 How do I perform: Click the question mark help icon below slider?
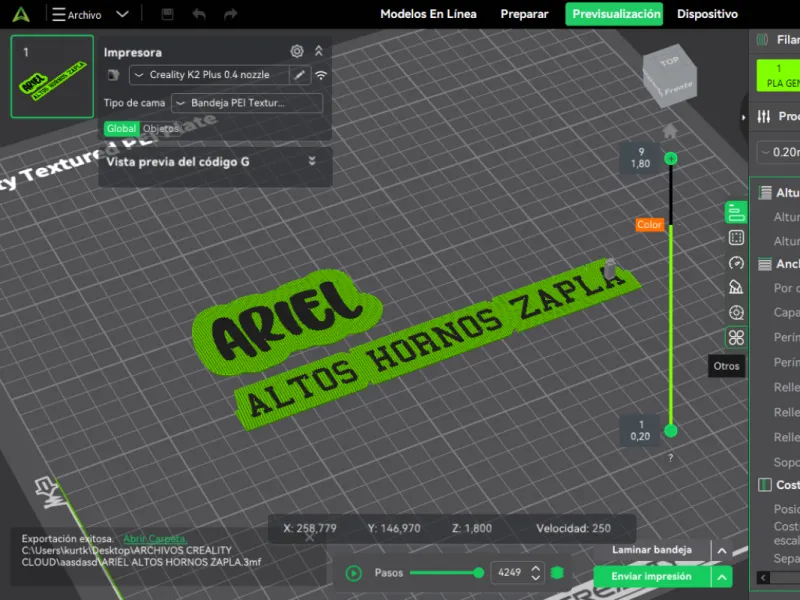tap(671, 458)
